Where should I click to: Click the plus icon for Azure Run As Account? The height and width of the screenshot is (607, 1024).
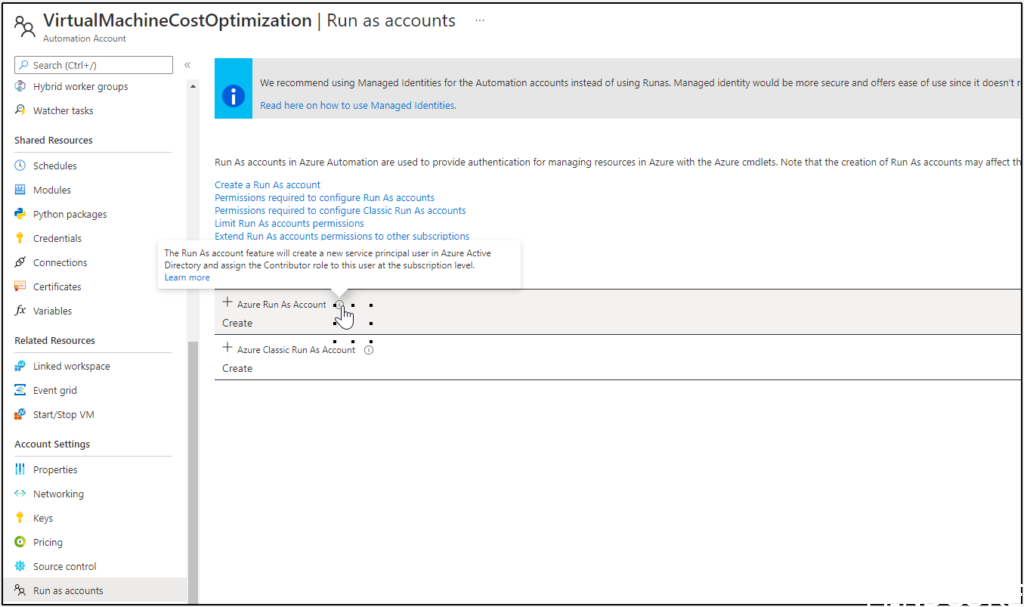(x=227, y=302)
